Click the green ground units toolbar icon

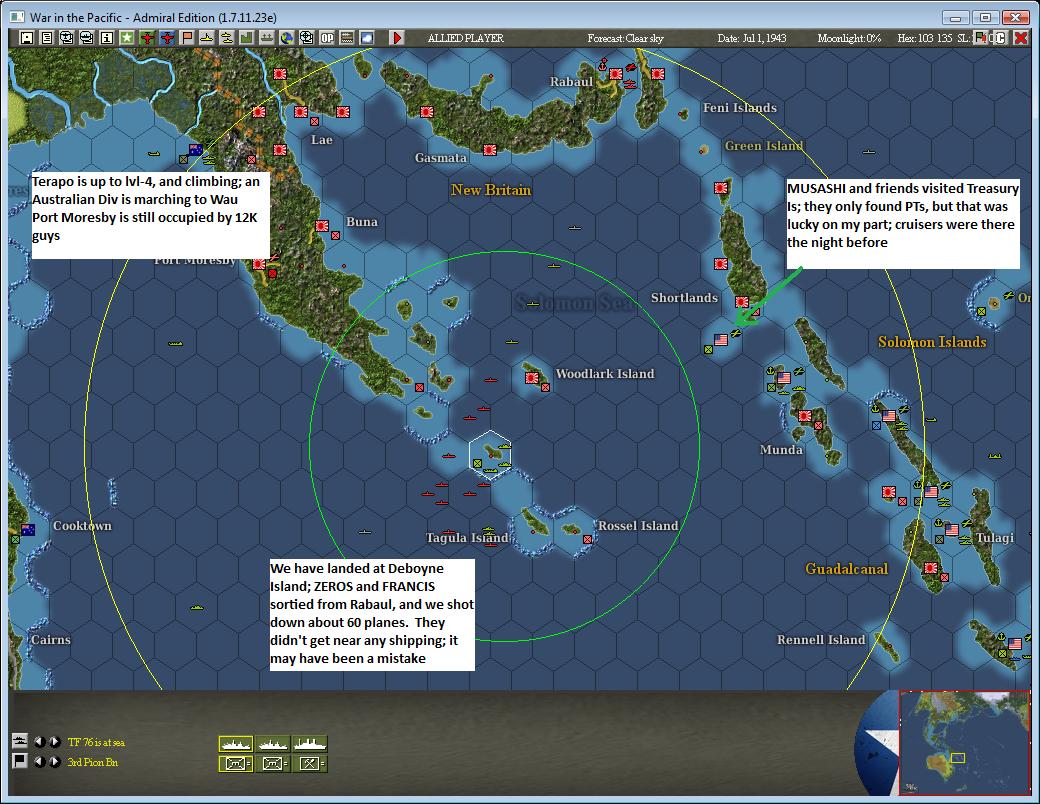pyautogui.click(x=266, y=38)
